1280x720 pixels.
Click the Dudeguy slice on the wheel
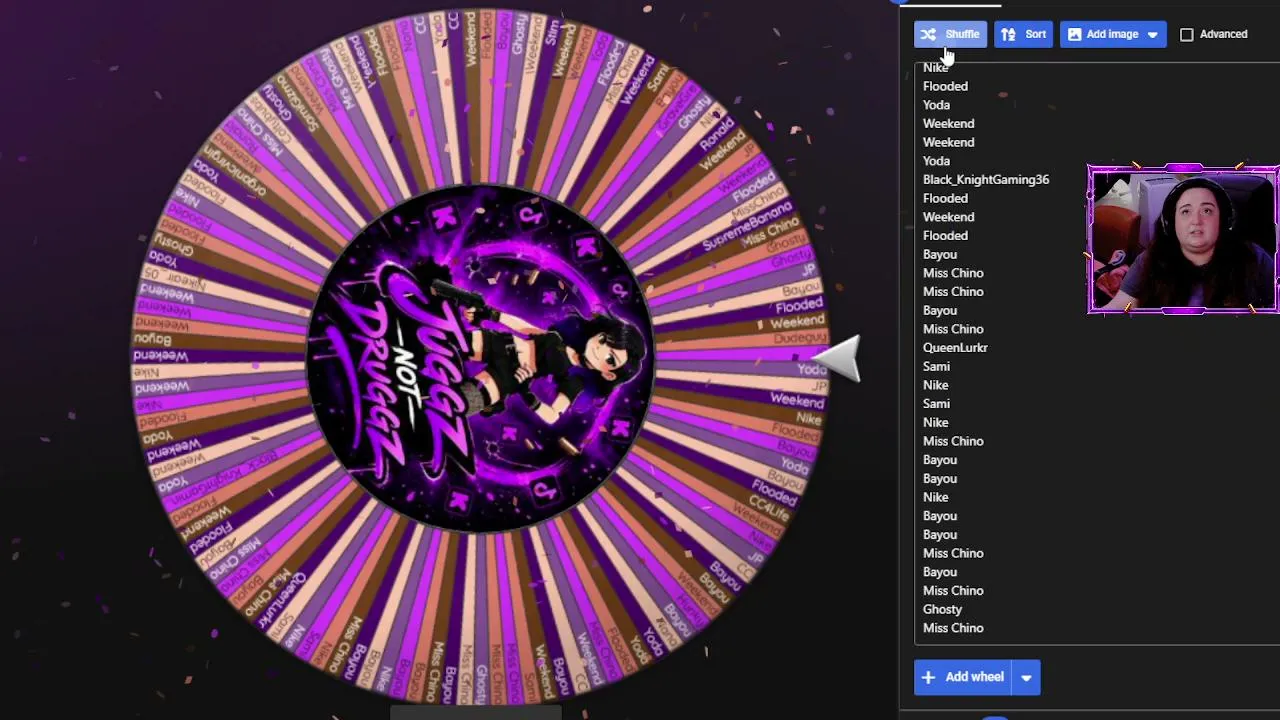[x=800, y=339]
